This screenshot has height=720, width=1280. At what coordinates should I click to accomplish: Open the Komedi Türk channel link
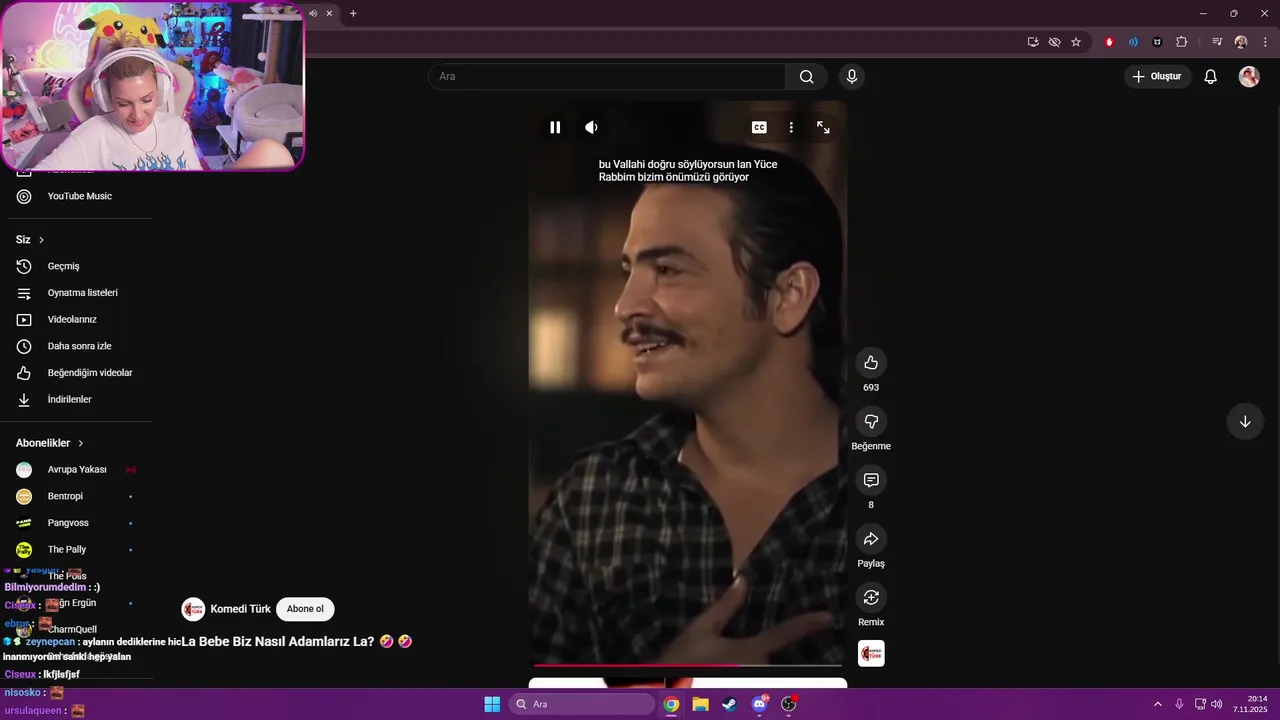(x=240, y=609)
